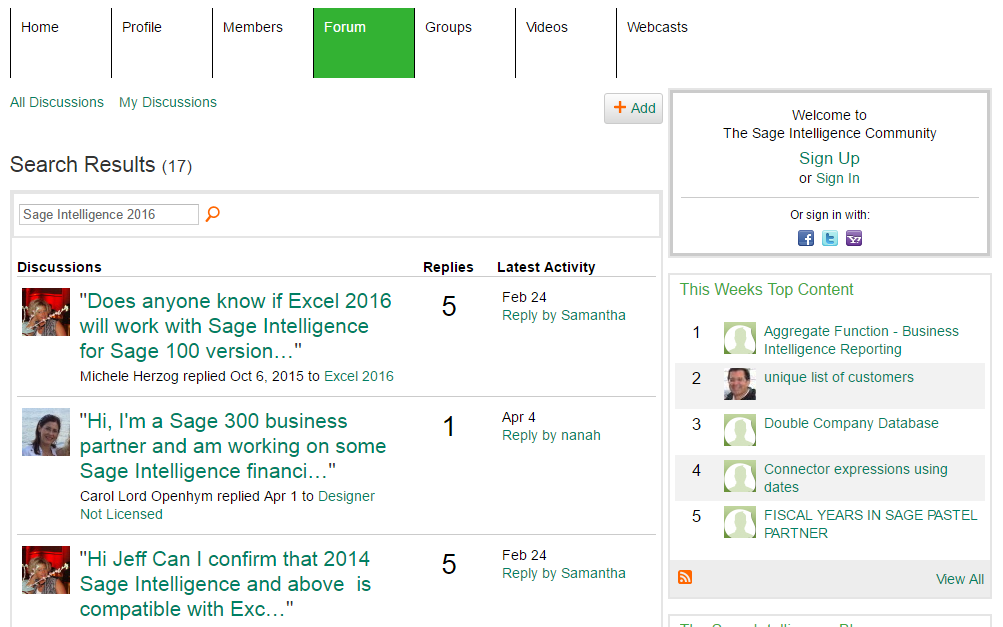
Task: Sign in with the Twitter icon
Action: click(x=830, y=239)
